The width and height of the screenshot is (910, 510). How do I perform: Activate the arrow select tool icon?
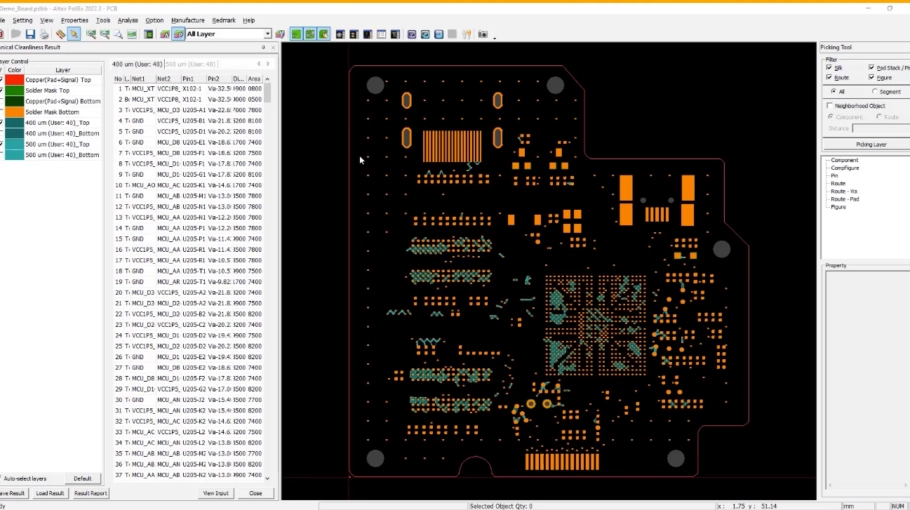74,34
